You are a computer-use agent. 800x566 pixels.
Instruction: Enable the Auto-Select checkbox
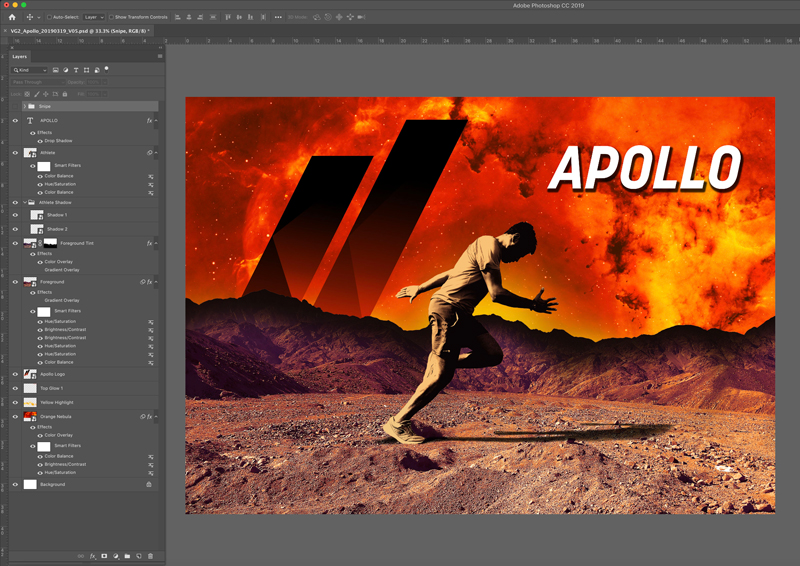pyautogui.click(x=49, y=17)
